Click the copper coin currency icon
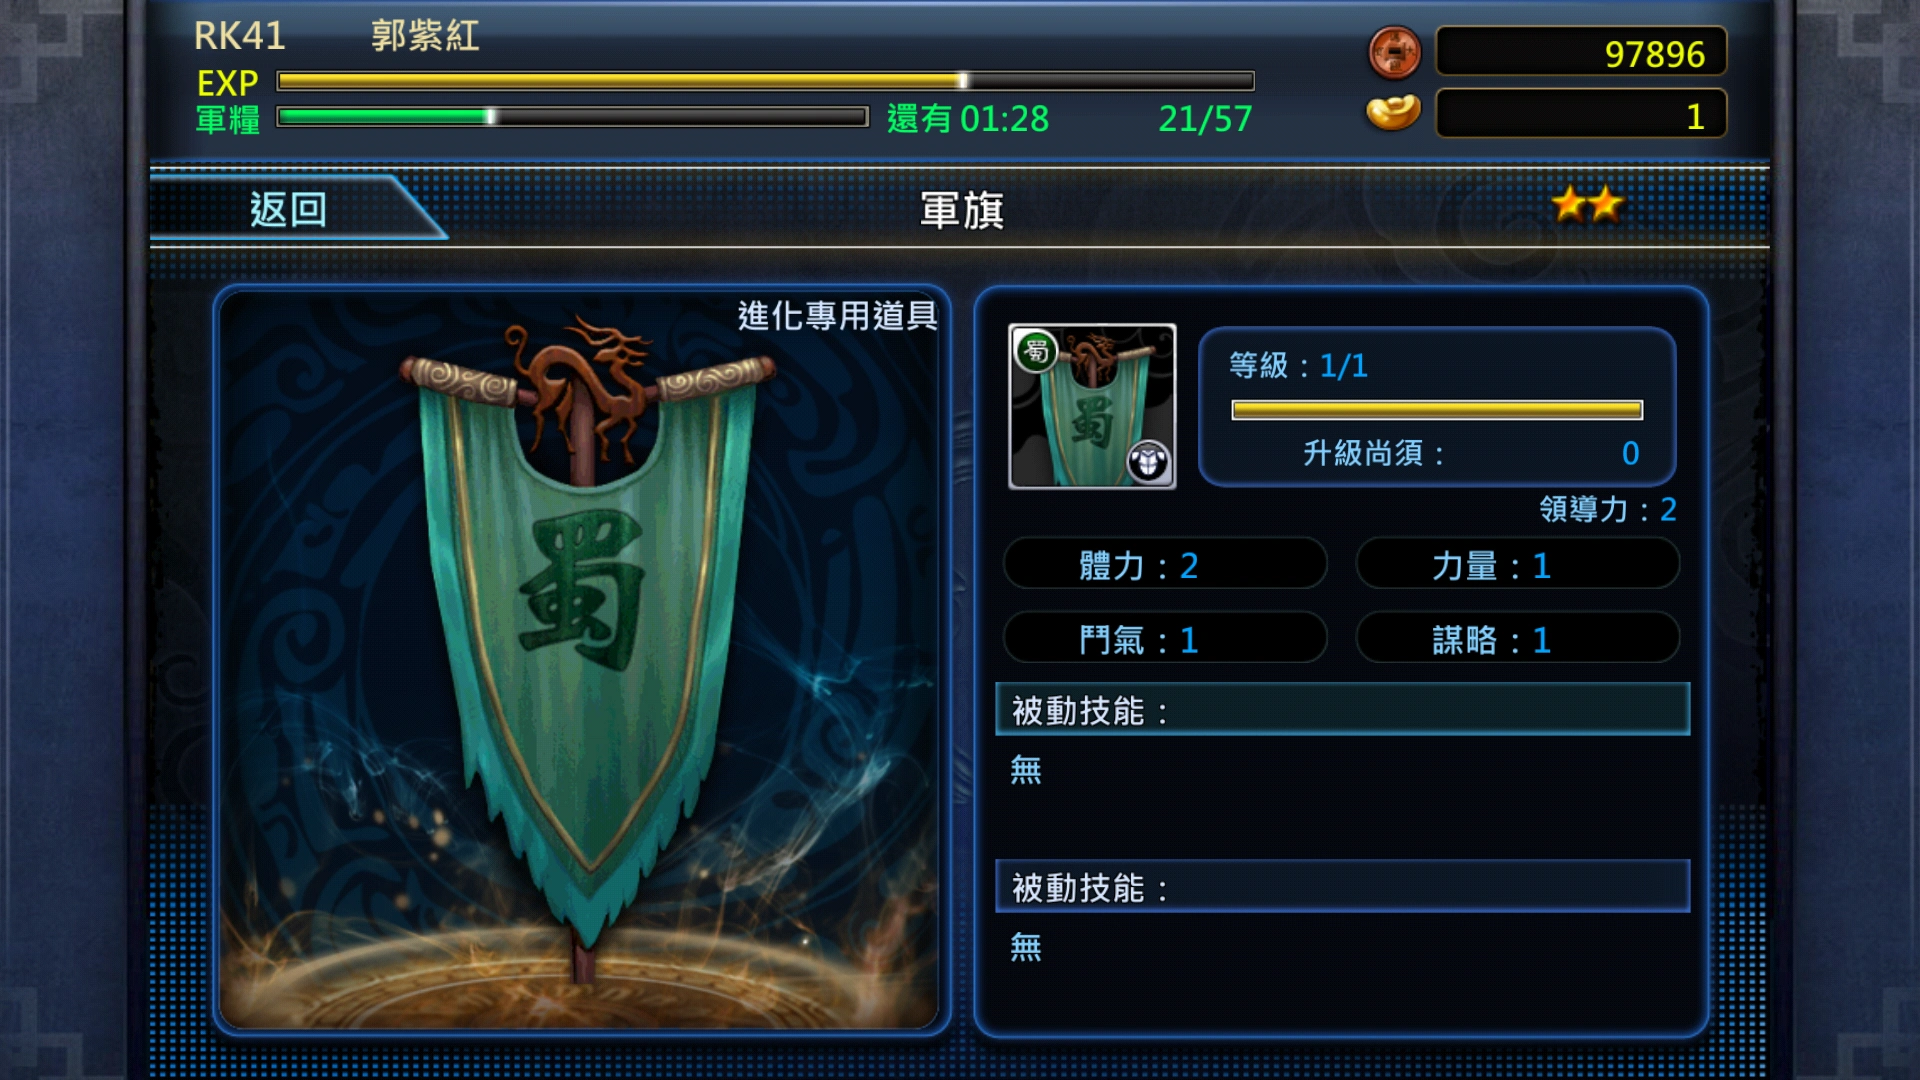Screen dimensions: 1920x1080 click(x=1394, y=52)
